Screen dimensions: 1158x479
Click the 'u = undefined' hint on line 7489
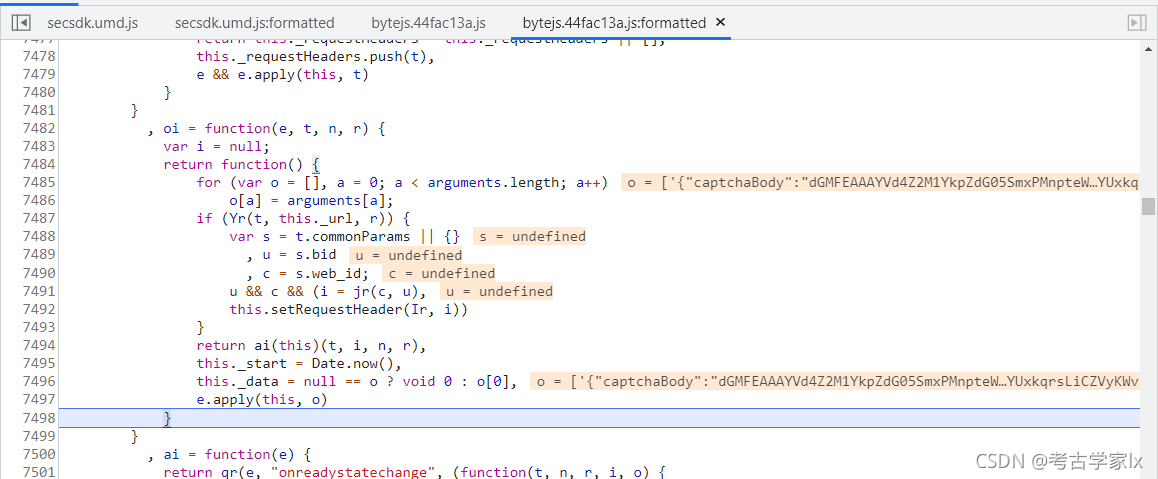[405, 255]
